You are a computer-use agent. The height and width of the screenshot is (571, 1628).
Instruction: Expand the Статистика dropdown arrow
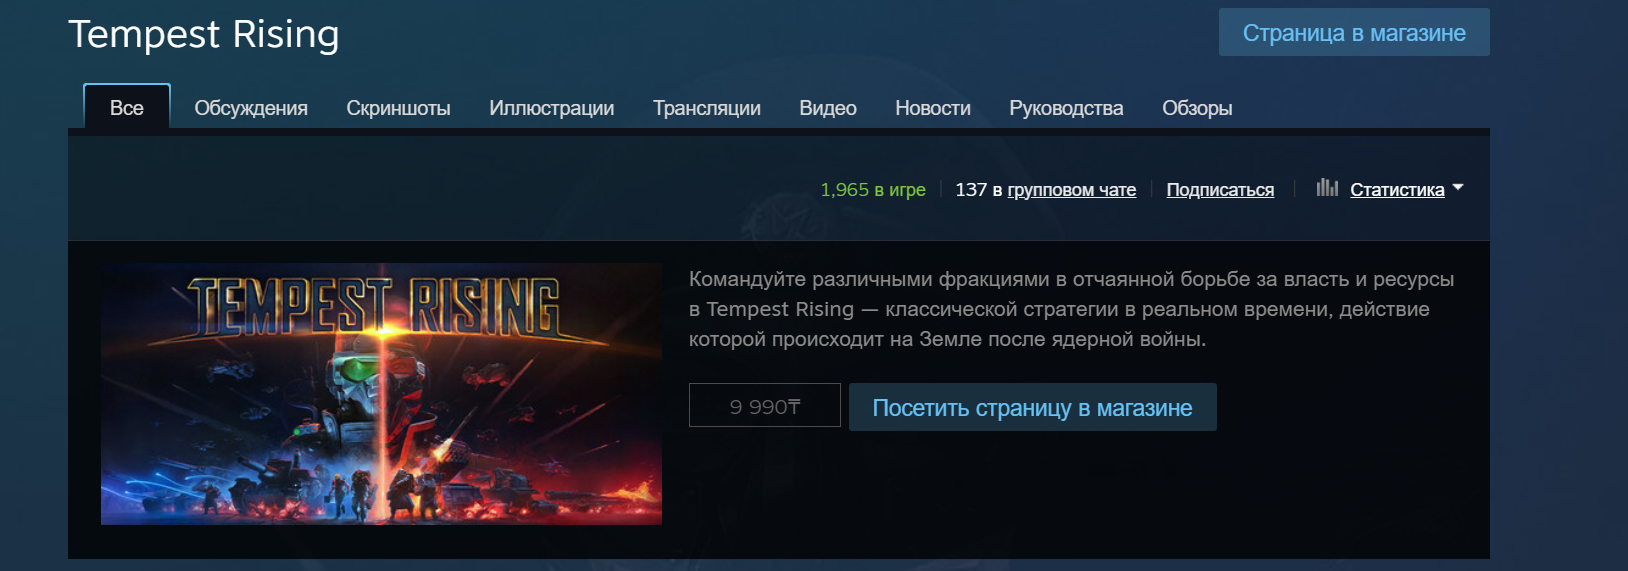[1458, 187]
